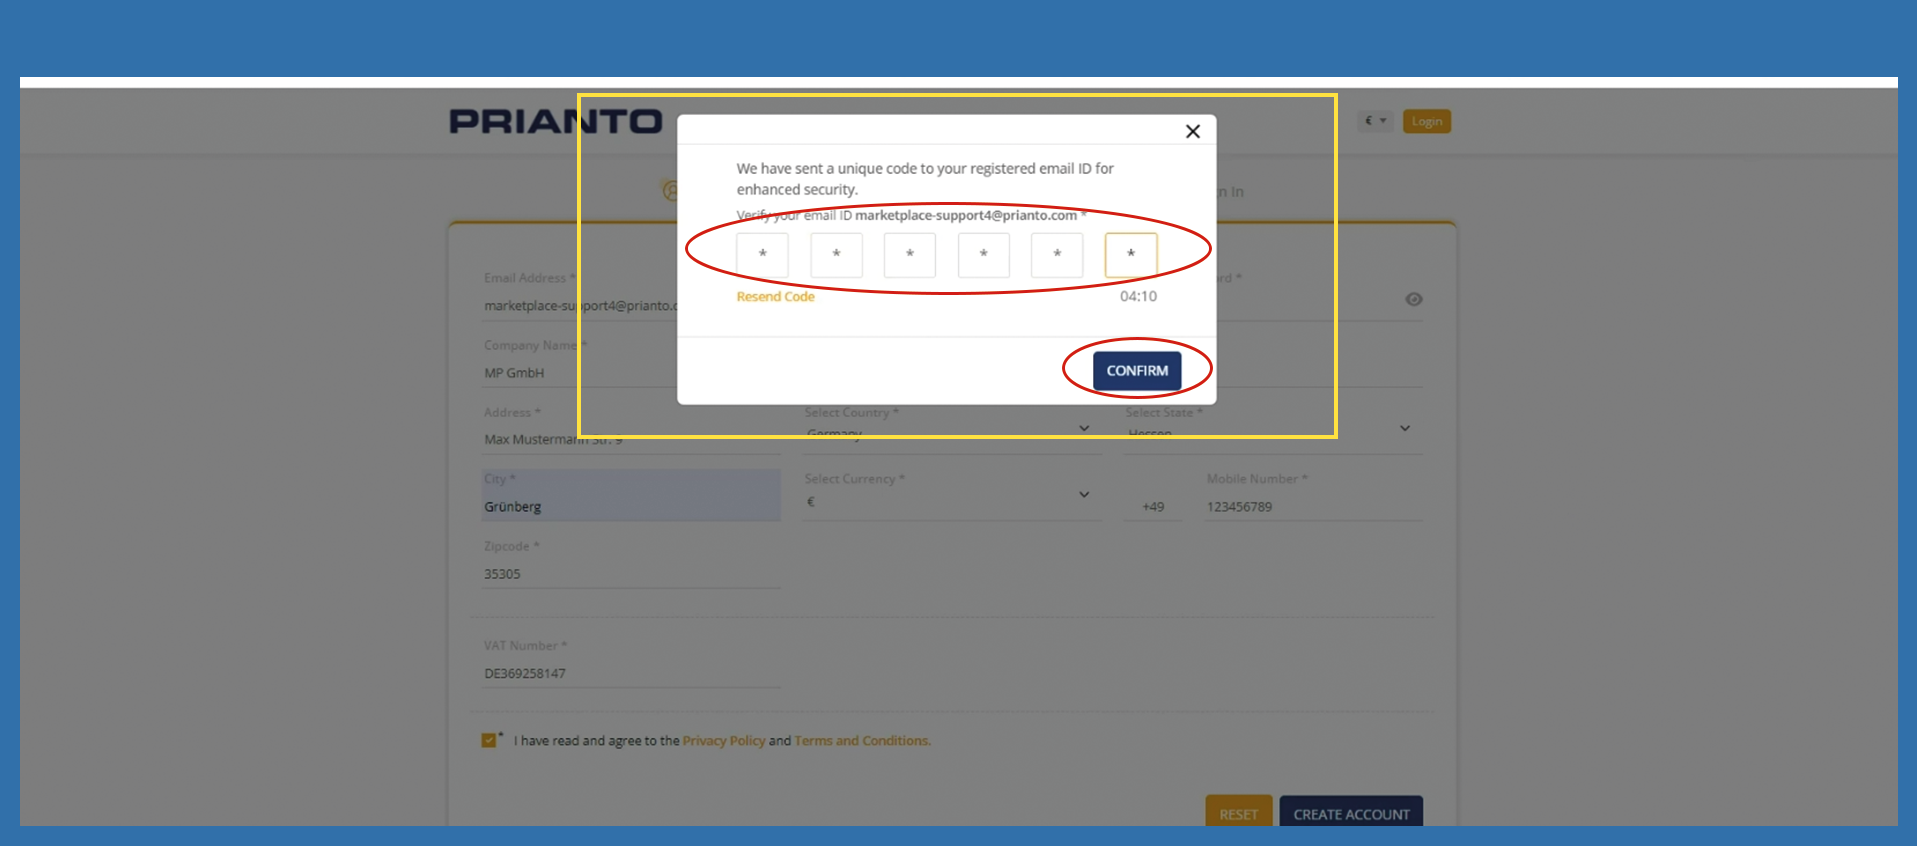Expand the Select State dropdown
The image size is (1917, 846).
point(1404,428)
